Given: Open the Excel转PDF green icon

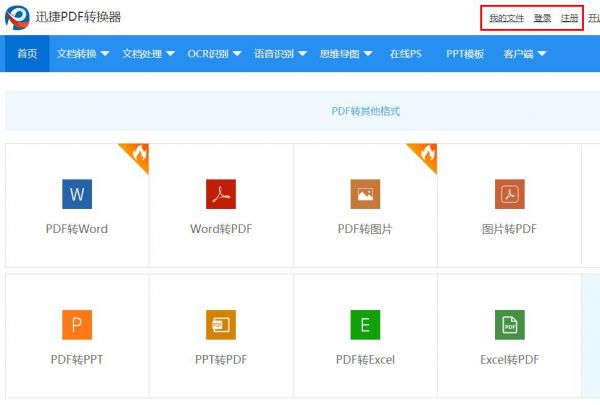Looking at the screenshot, I should pyautogui.click(x=510, y=325).
